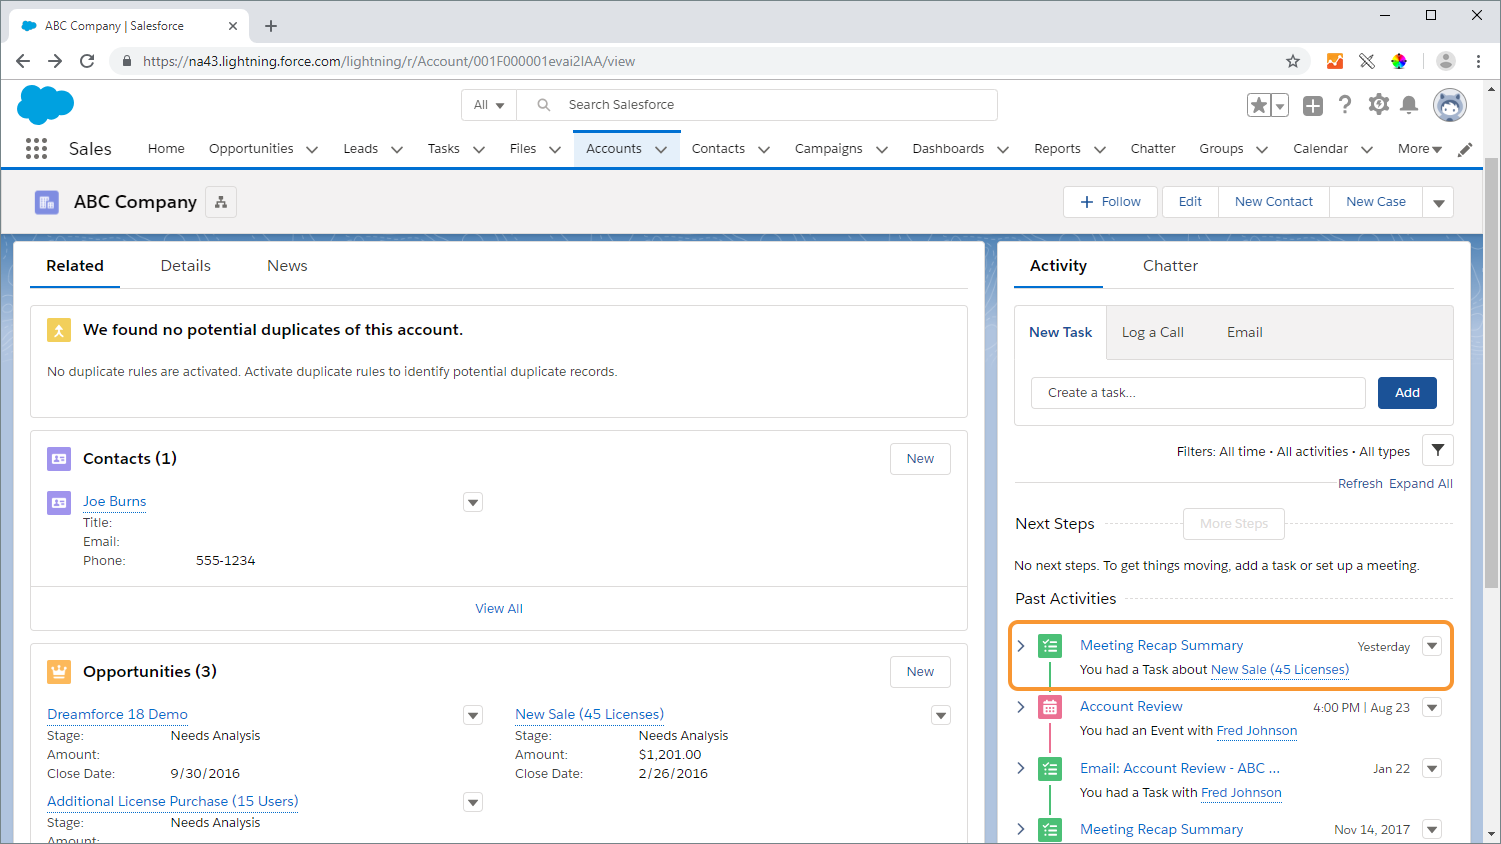The image size is (1501, 844).
Task: Open the Chrome menu three dots
Action: 1478,61
